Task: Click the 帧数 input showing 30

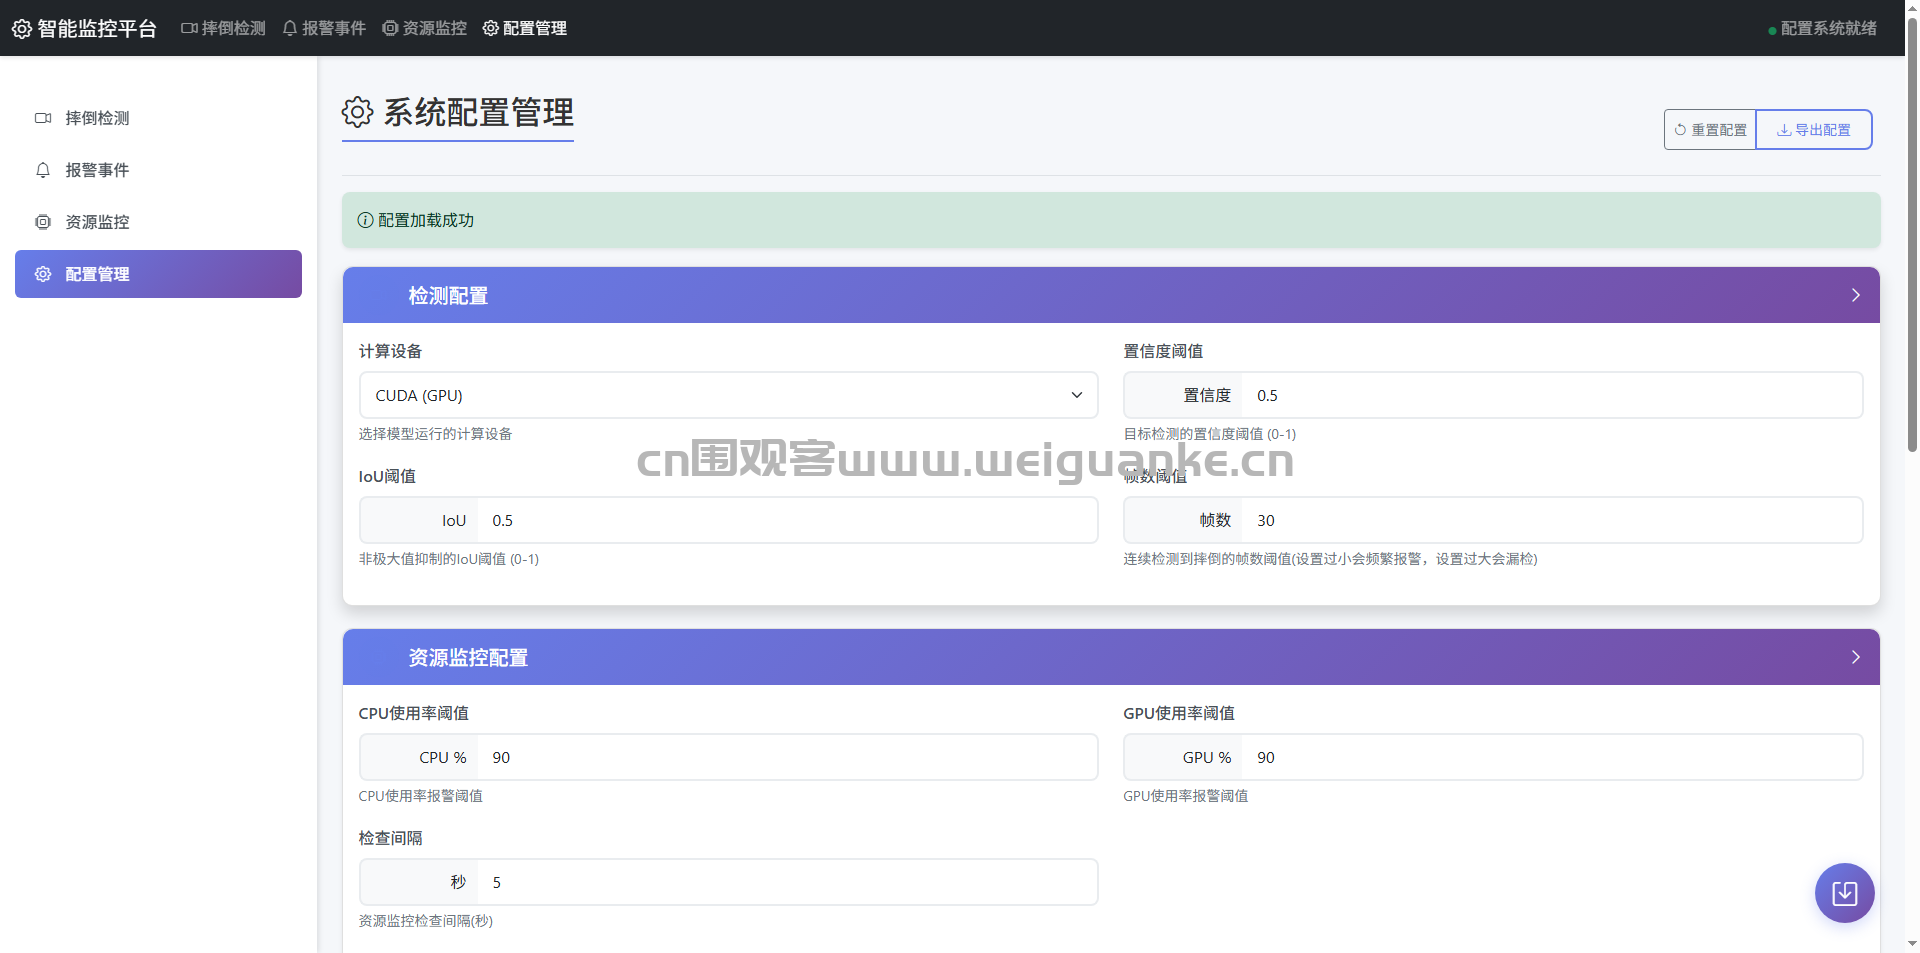Action: click(x=1551, y=520)
